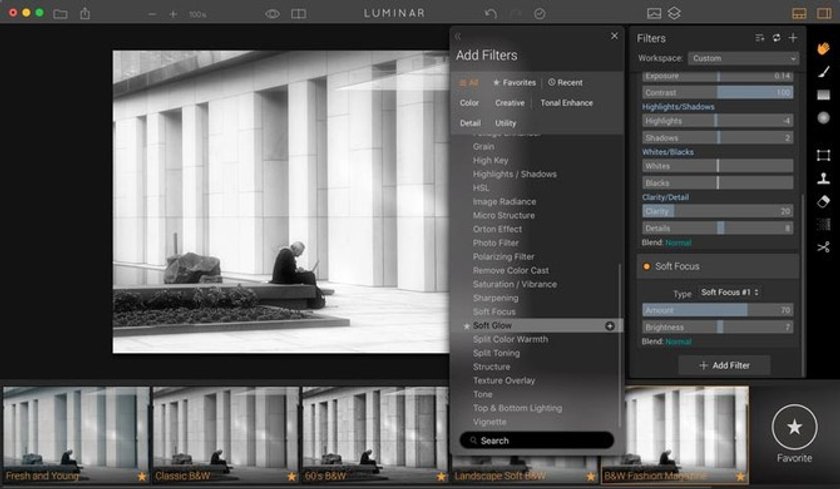This screenshot has width=840, height=489.
Task: Select the Clone Stamp tool
Action: 823,178
